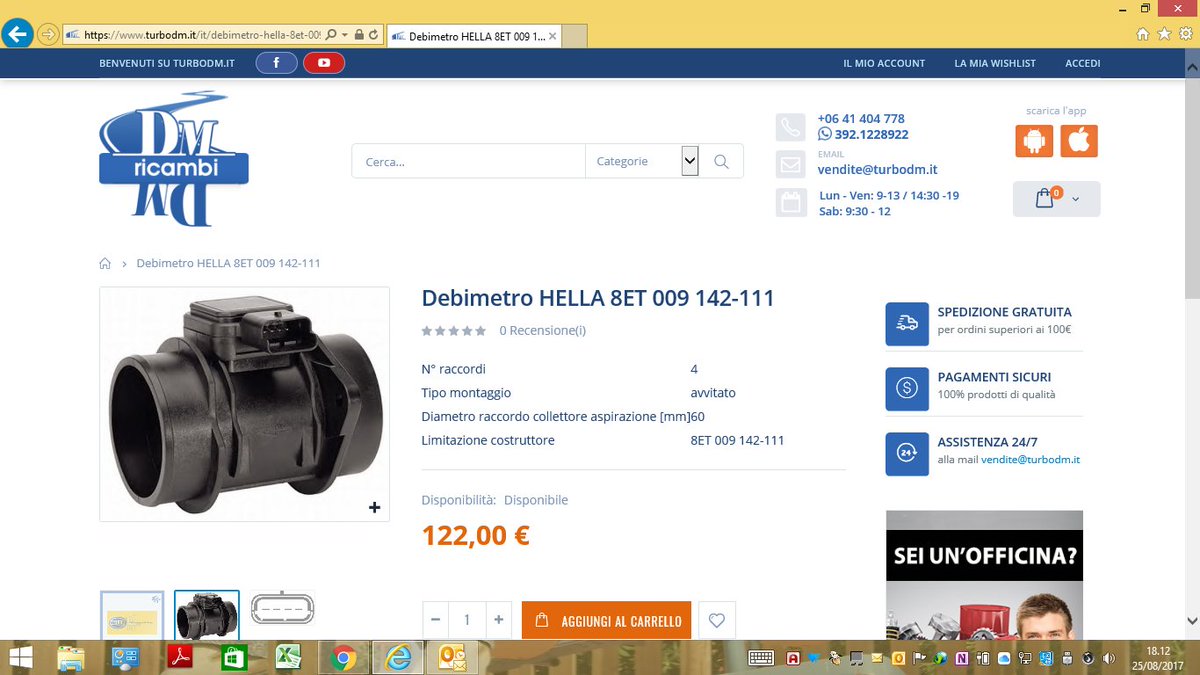Click vendite@turbodm.it in assistance box
Viewport: 1200px width, 675px height.
tap(1030, 460)
